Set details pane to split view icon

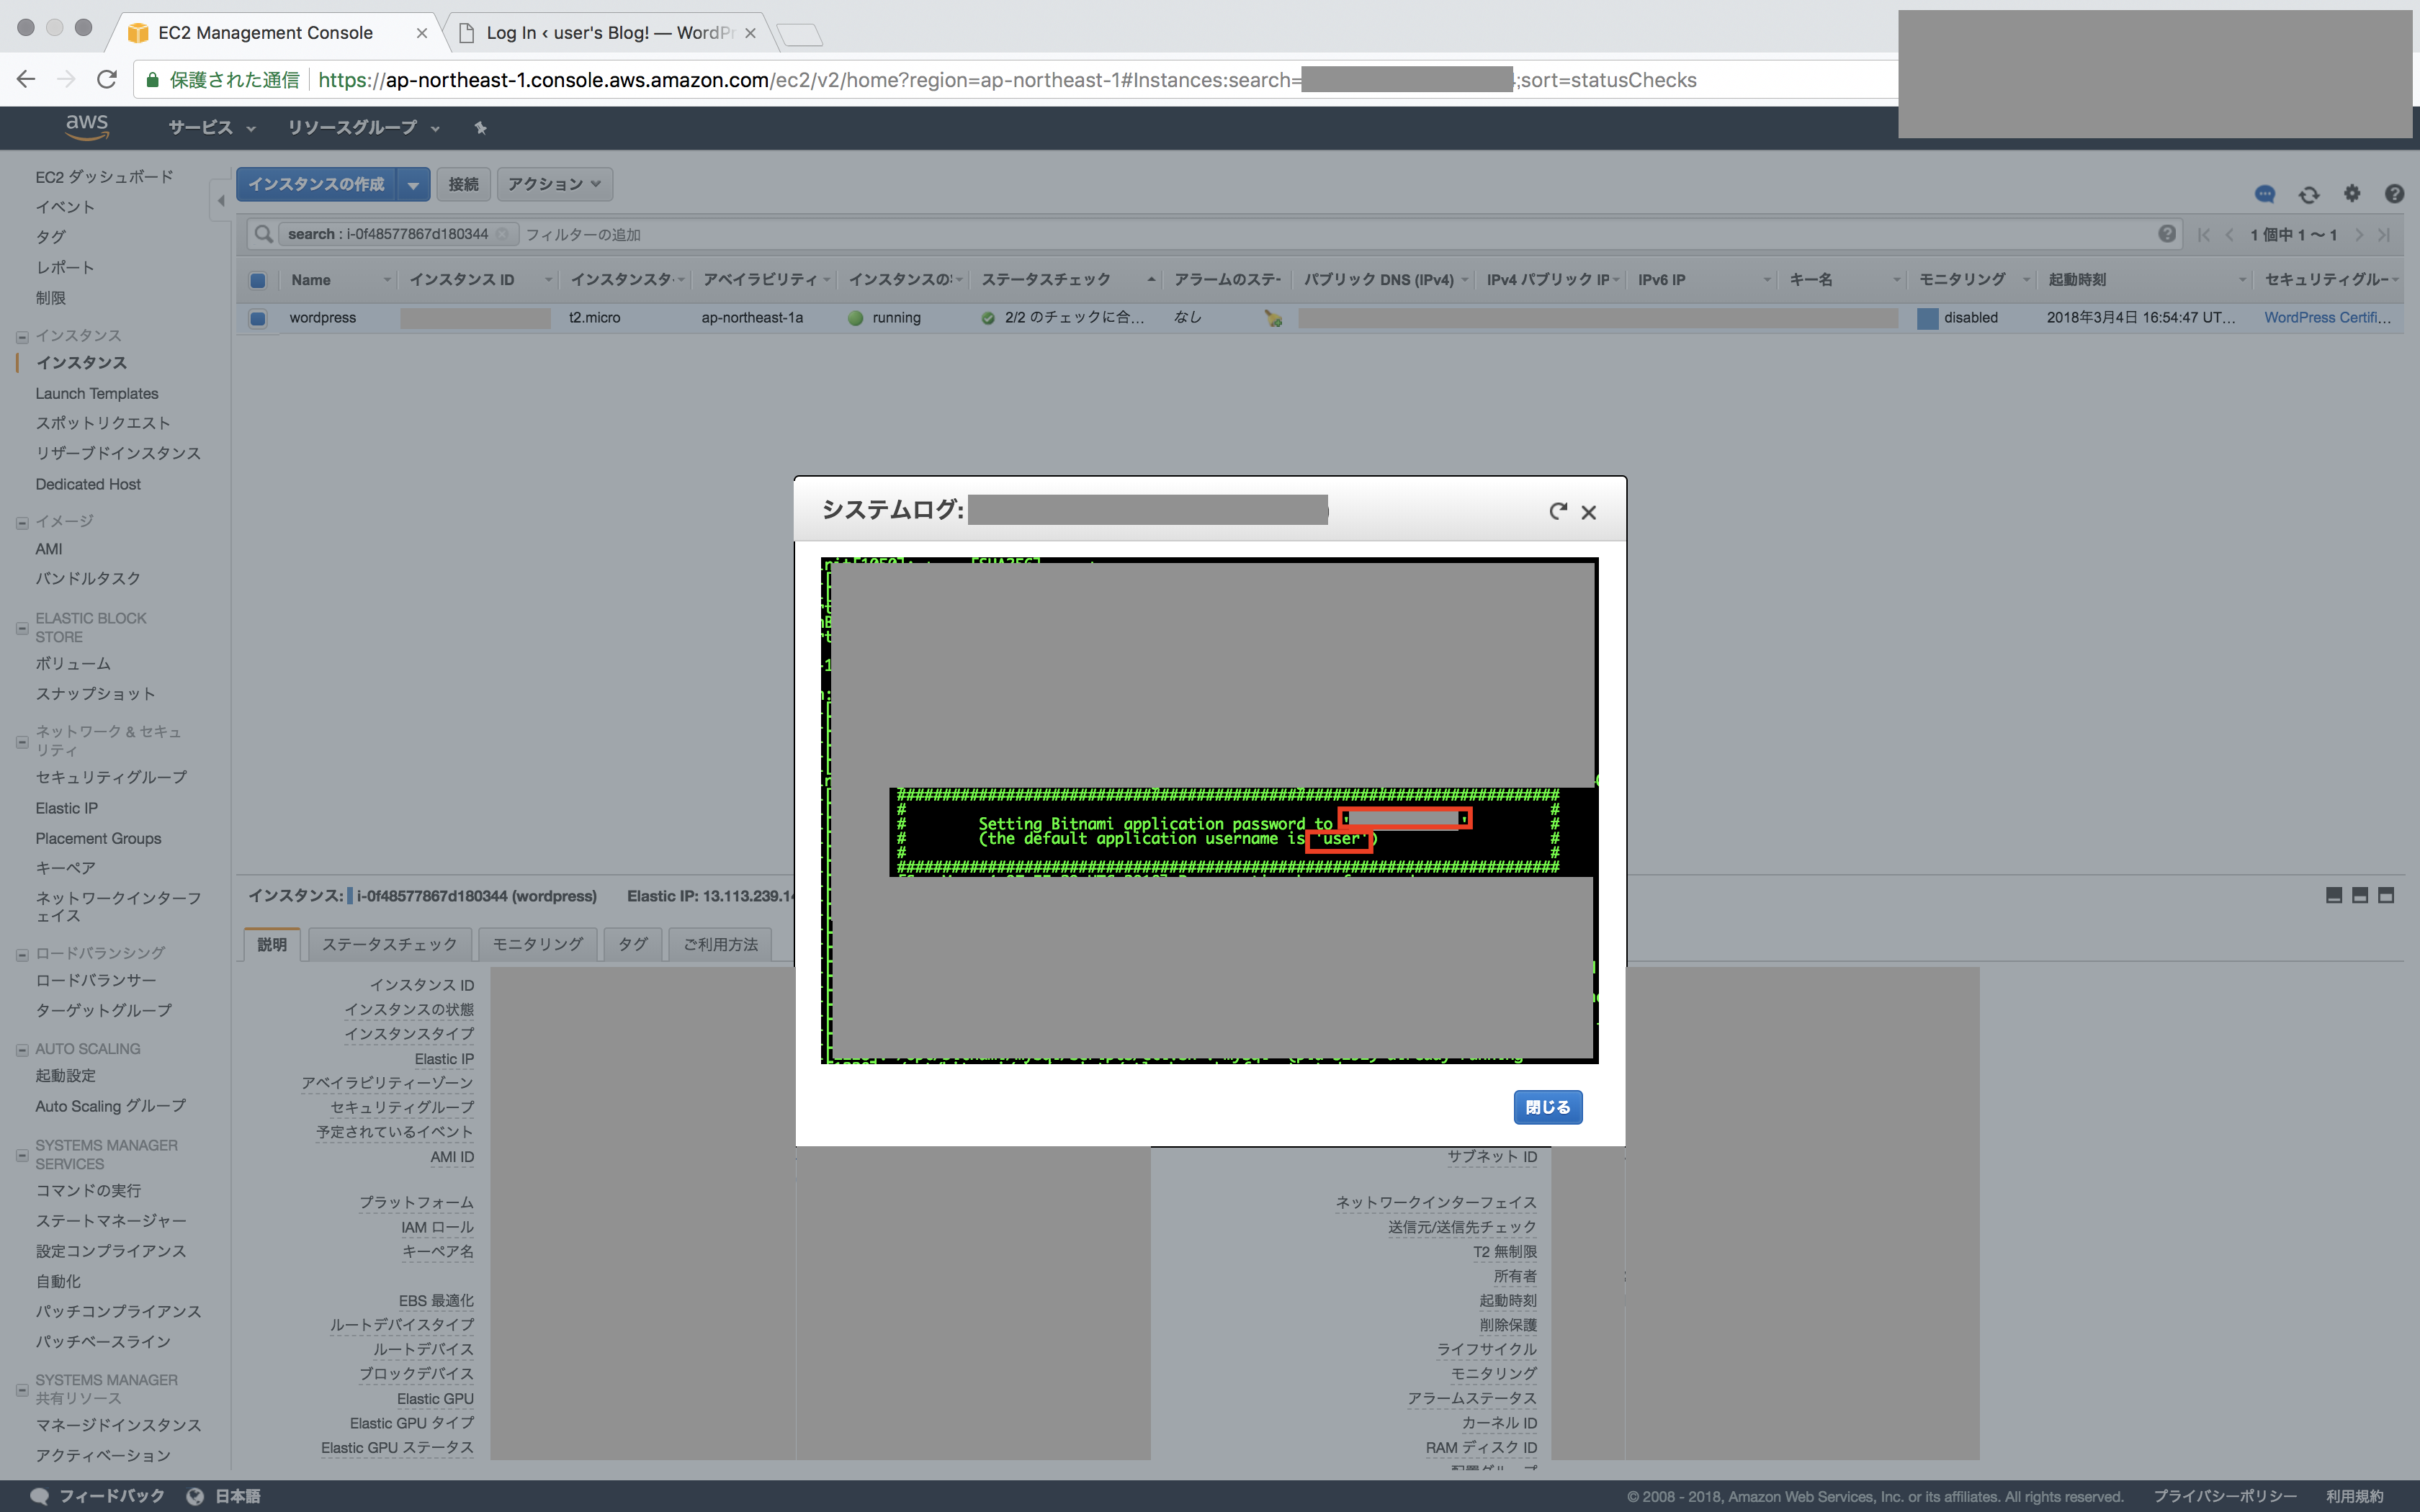pyautogui.click(x=2360, y=895)
